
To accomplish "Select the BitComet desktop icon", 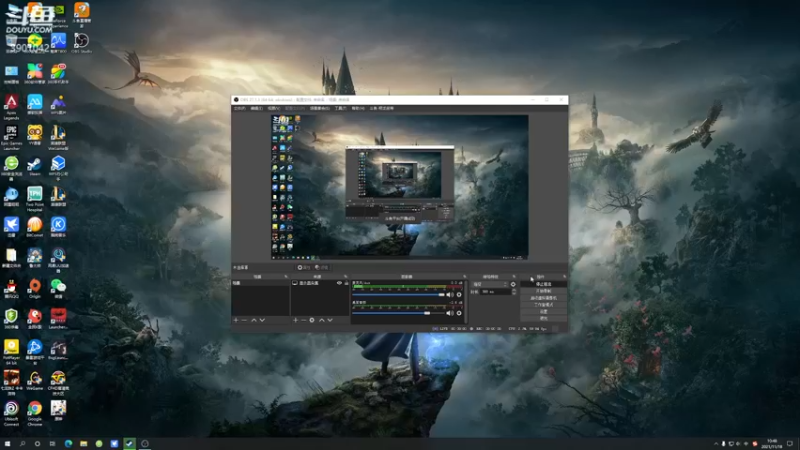I will click(35, 227).
